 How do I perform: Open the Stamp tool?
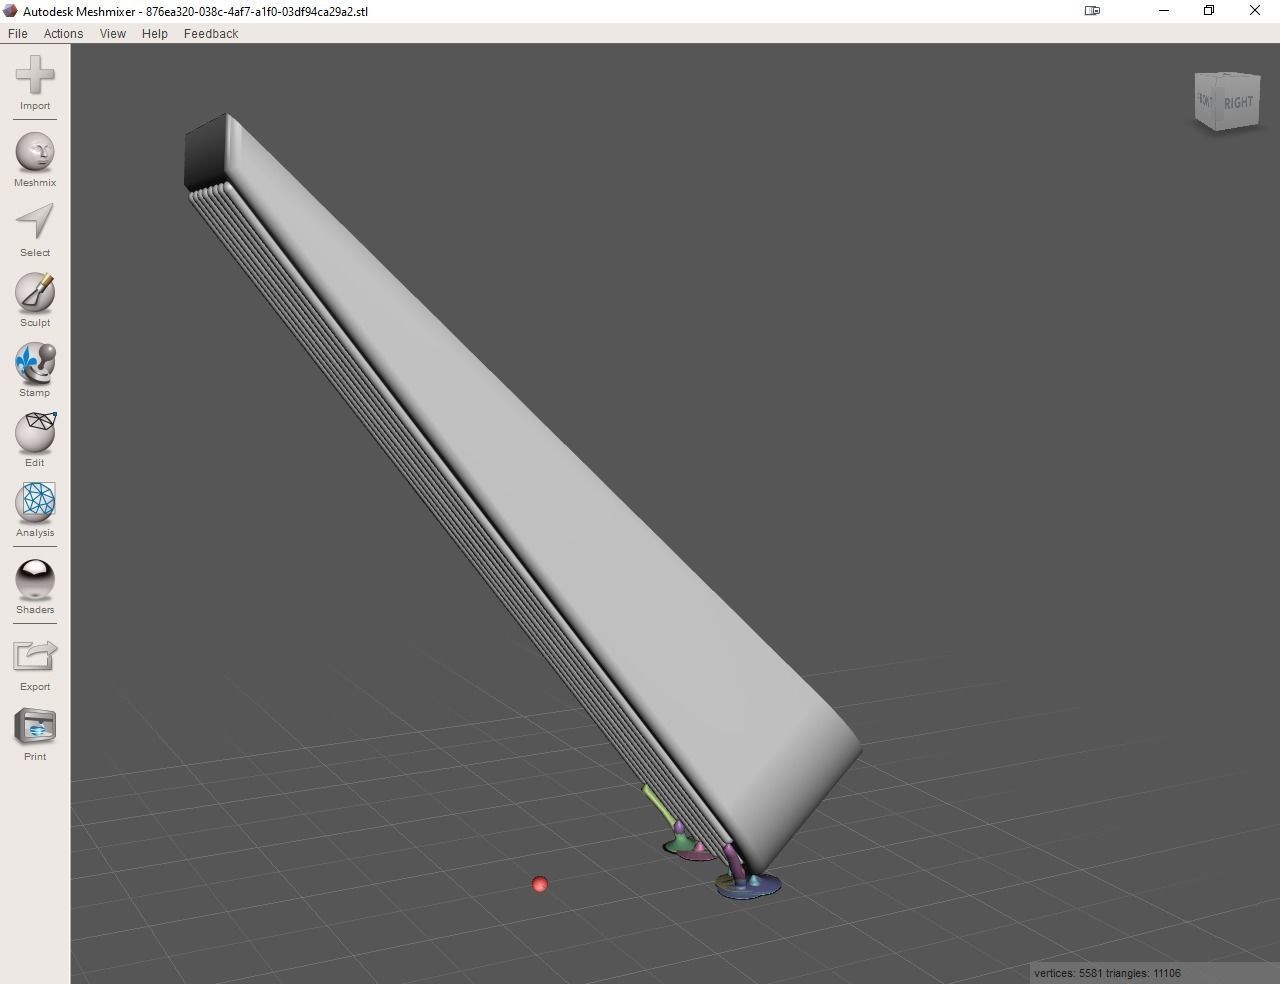pos(35,363)
